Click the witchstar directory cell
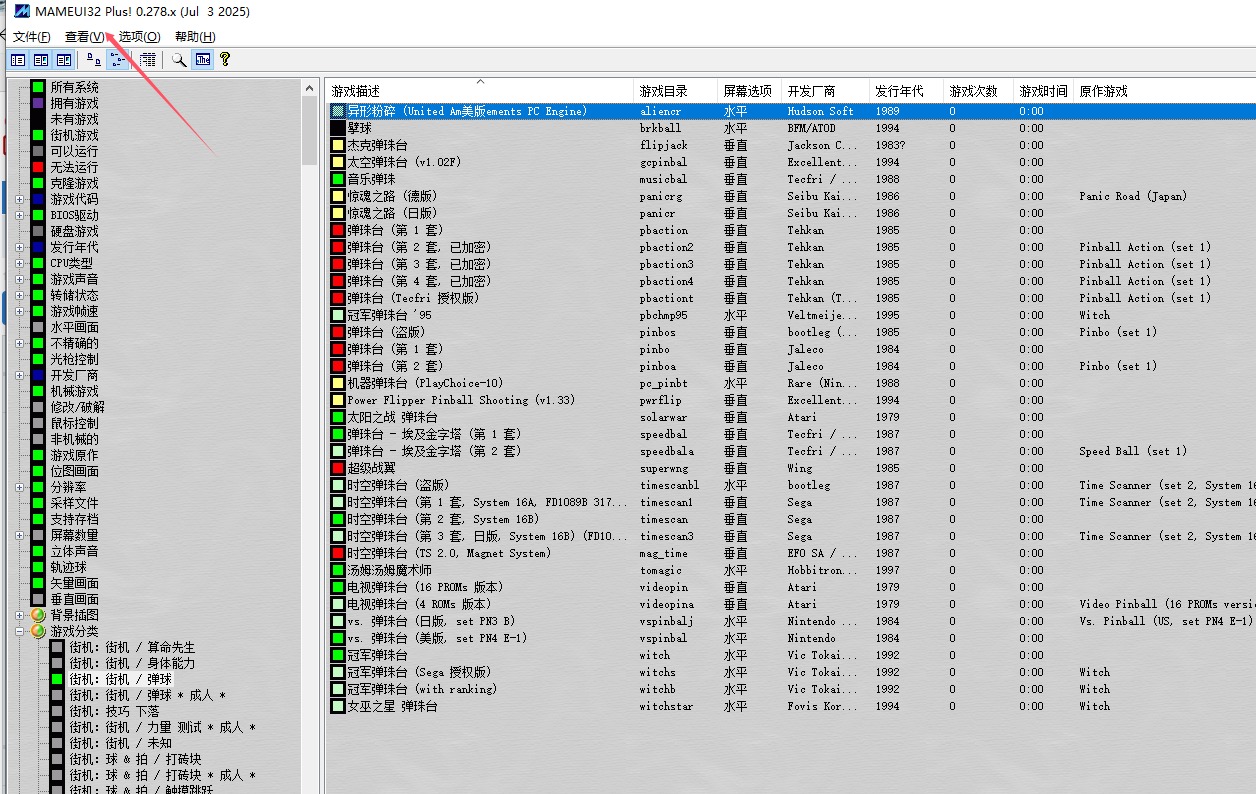 (667, 706)
